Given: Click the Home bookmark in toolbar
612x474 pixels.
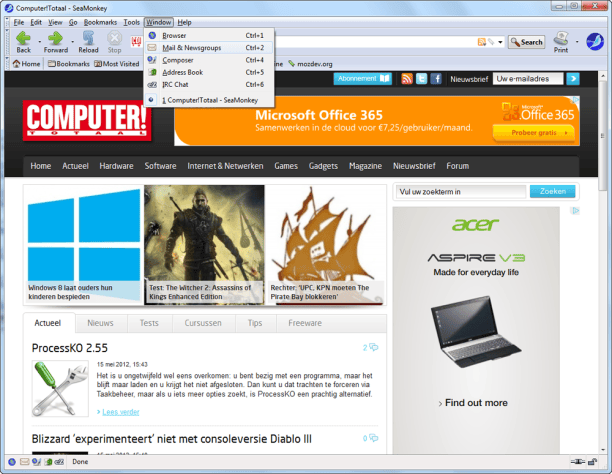Looking at the screenshot, I should click(26, 64).
